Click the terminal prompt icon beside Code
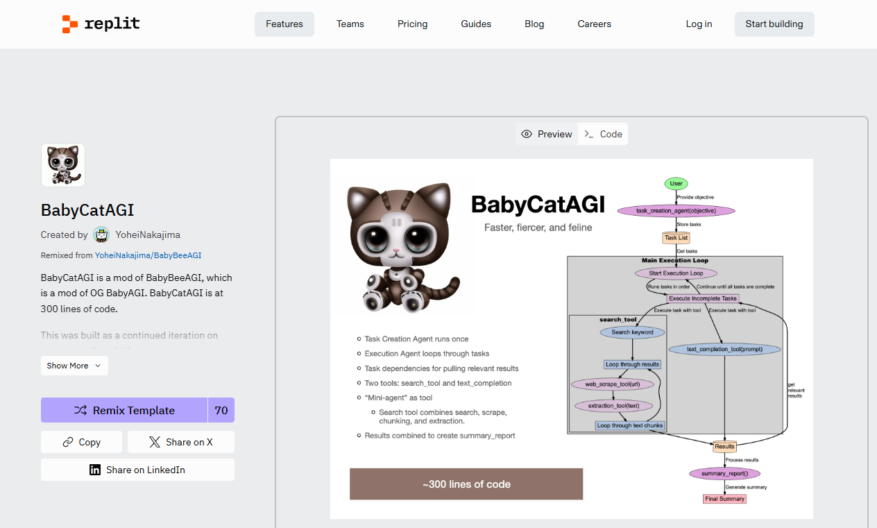Viewport: 877px width, 528px height. (588, 134)
